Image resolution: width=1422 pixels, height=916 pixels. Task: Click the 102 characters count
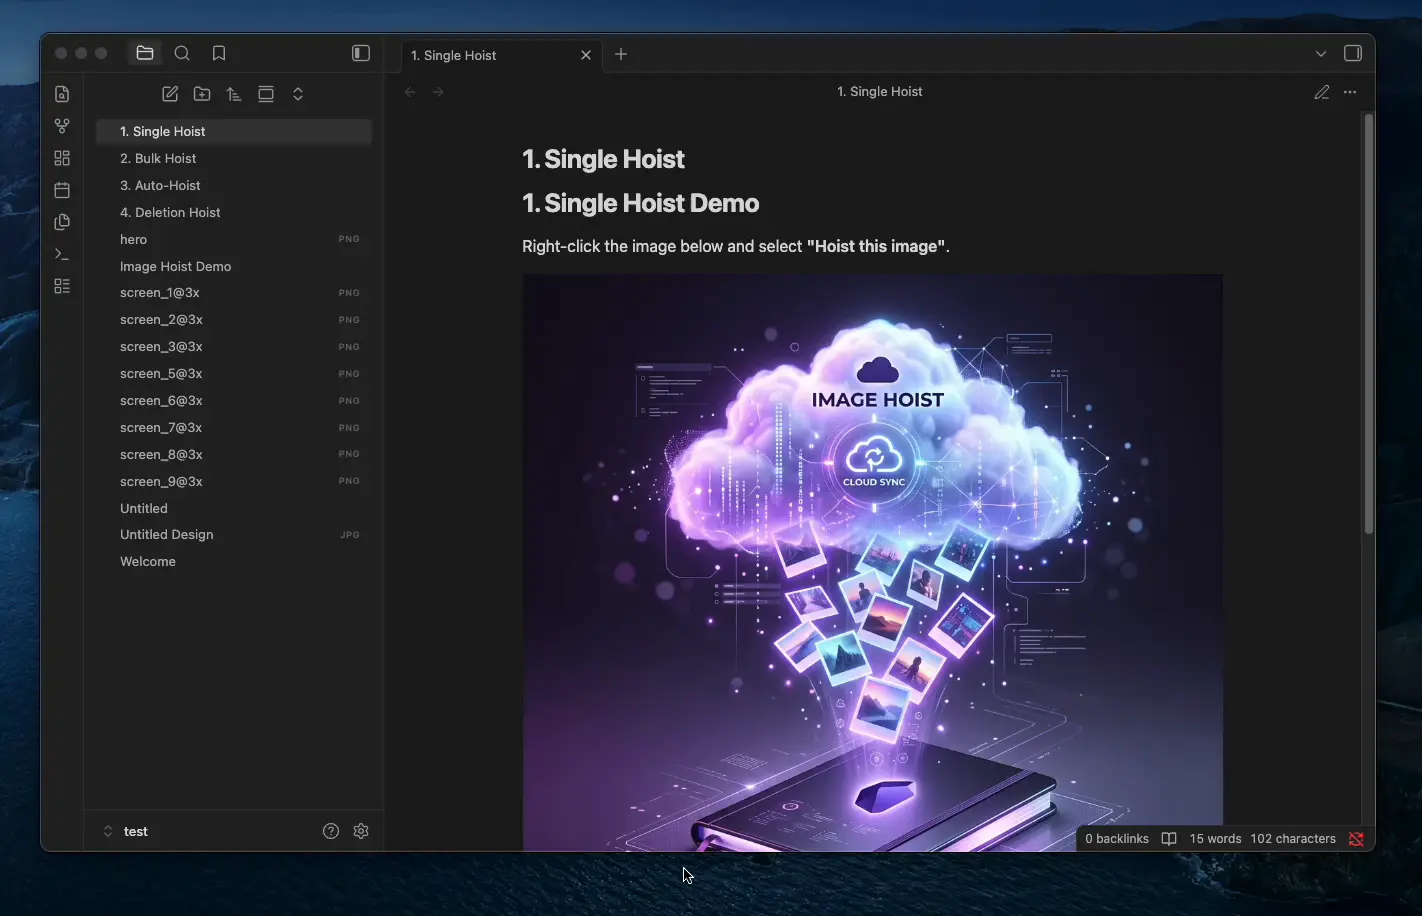1293,839
